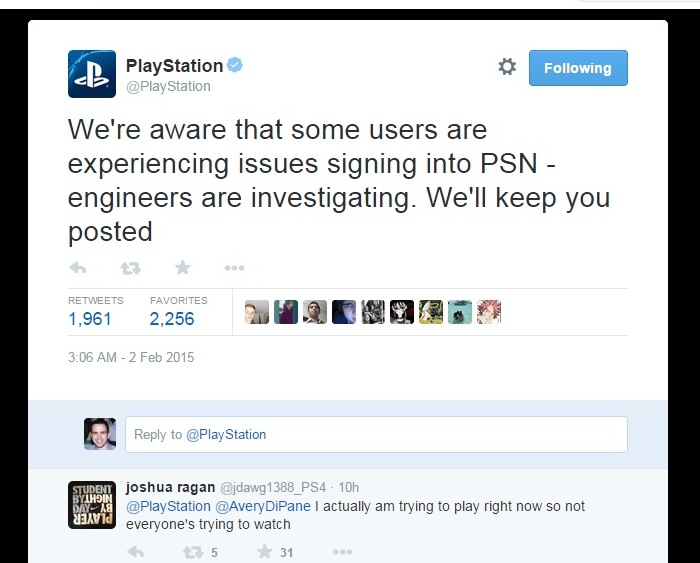Reply to joshua ragan's comment
700x563 pixels.
(136, 552)
